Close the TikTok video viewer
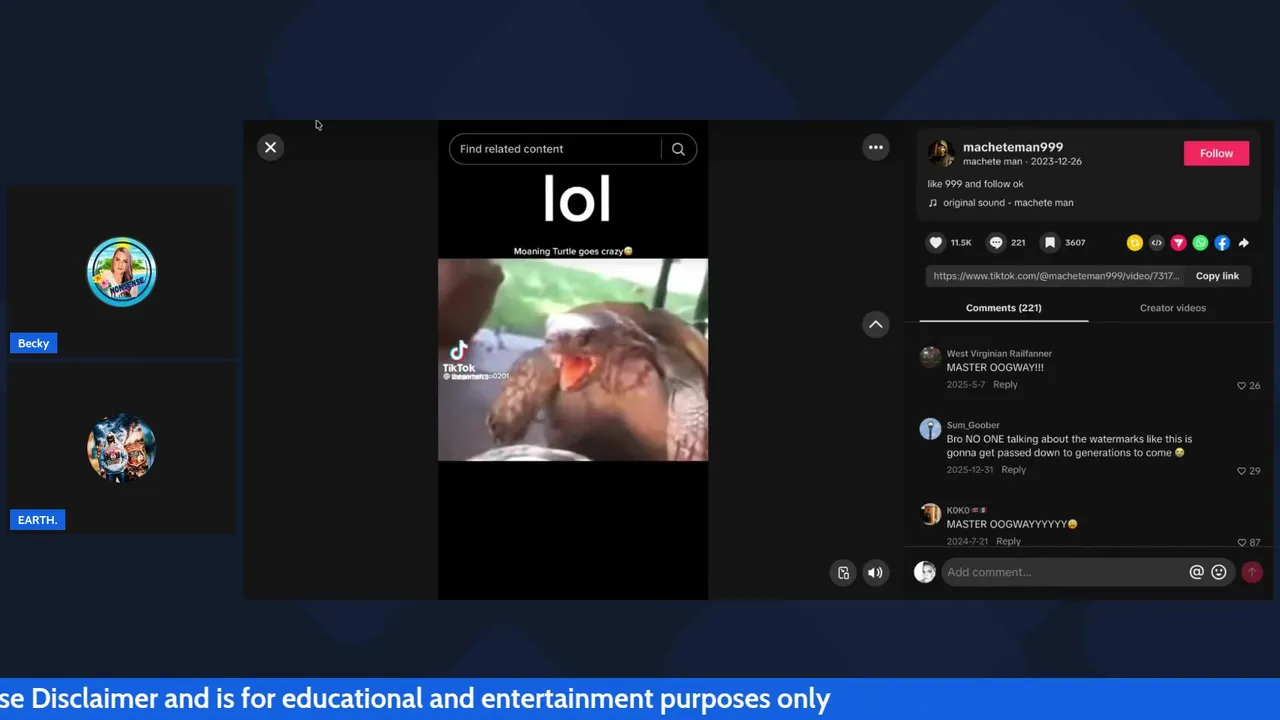This screenshot has width=1280, height=720. coord(270,147)
